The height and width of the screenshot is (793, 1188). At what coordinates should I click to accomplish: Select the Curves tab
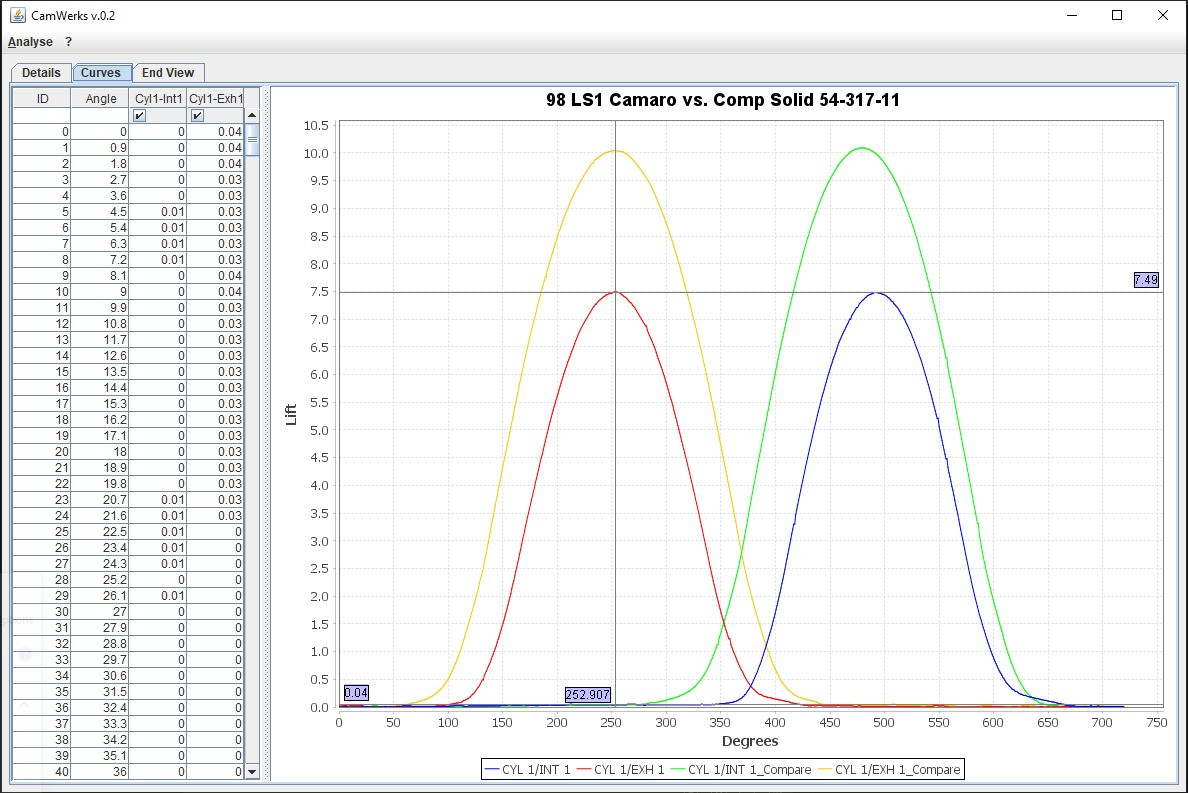(101, 73)
